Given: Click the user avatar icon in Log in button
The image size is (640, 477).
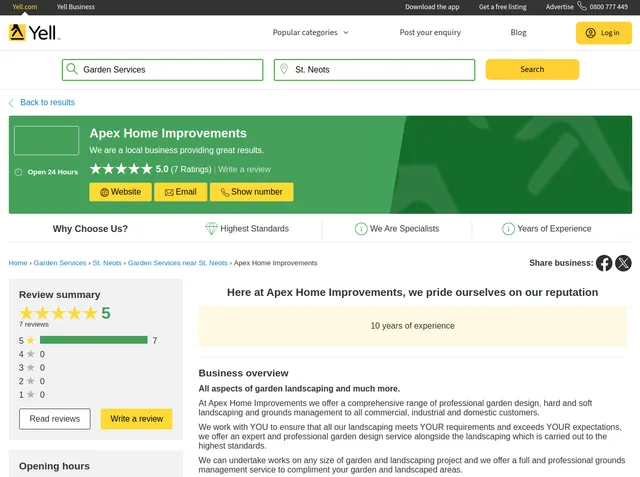Looking at the screenshot, I should (x=590, y=33).
